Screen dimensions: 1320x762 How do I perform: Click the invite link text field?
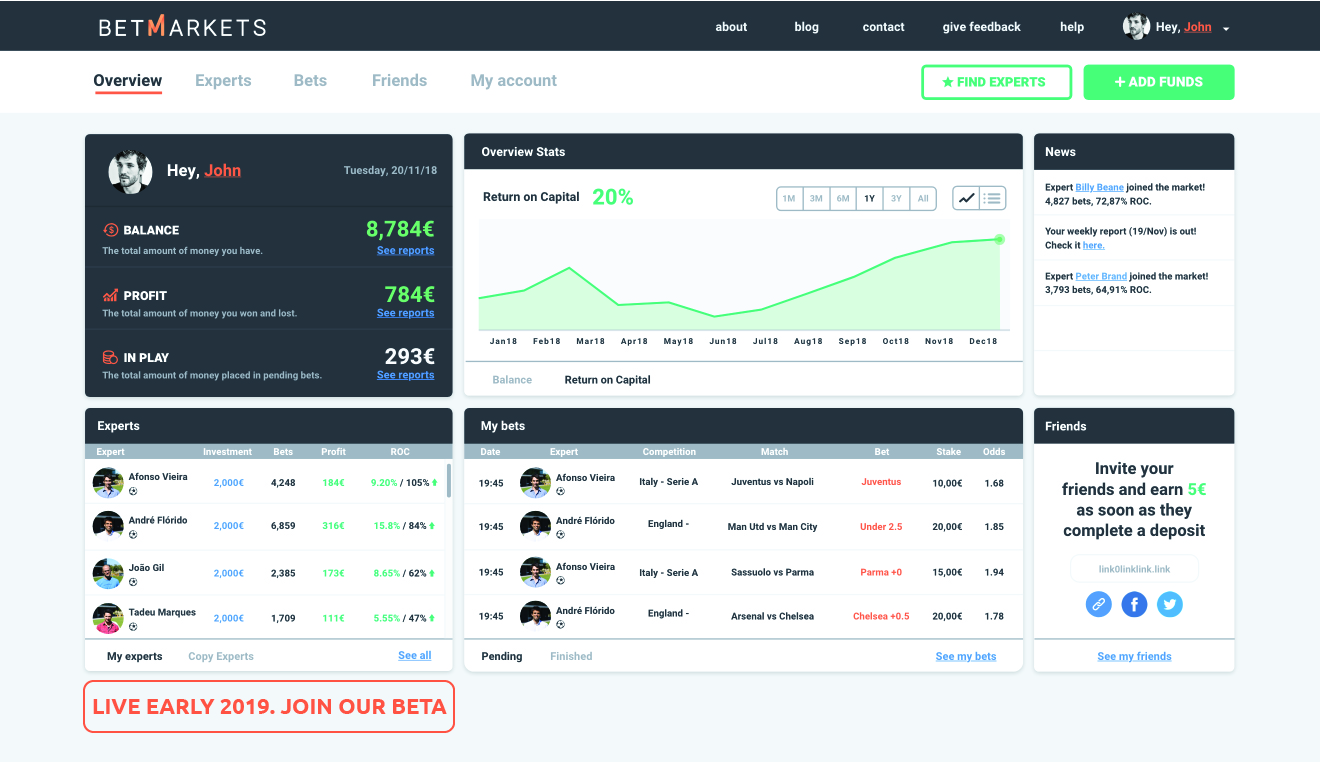pos(1134,569)
